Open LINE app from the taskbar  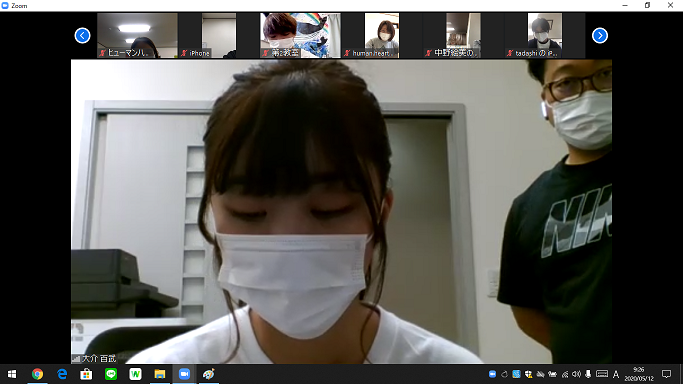click(111, 374)
